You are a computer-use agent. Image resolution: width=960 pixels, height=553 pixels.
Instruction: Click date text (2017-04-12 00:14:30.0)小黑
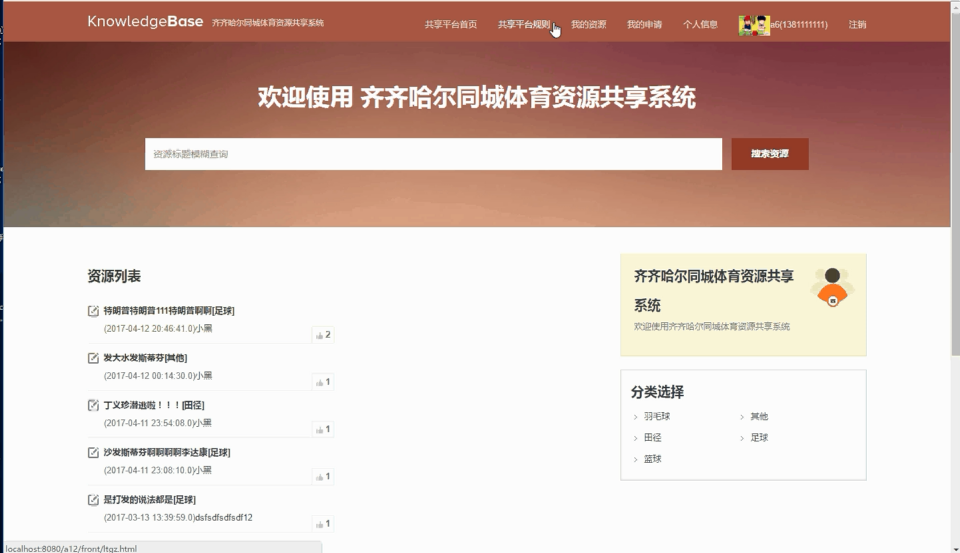click(158, 375)
